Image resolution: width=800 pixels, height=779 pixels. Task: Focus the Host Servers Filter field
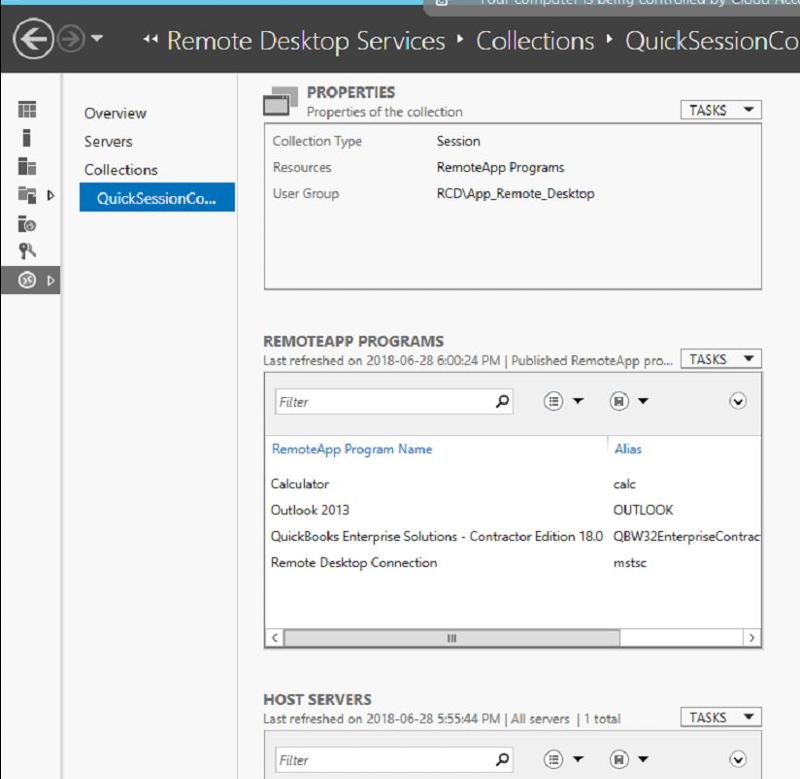point(394,760)
